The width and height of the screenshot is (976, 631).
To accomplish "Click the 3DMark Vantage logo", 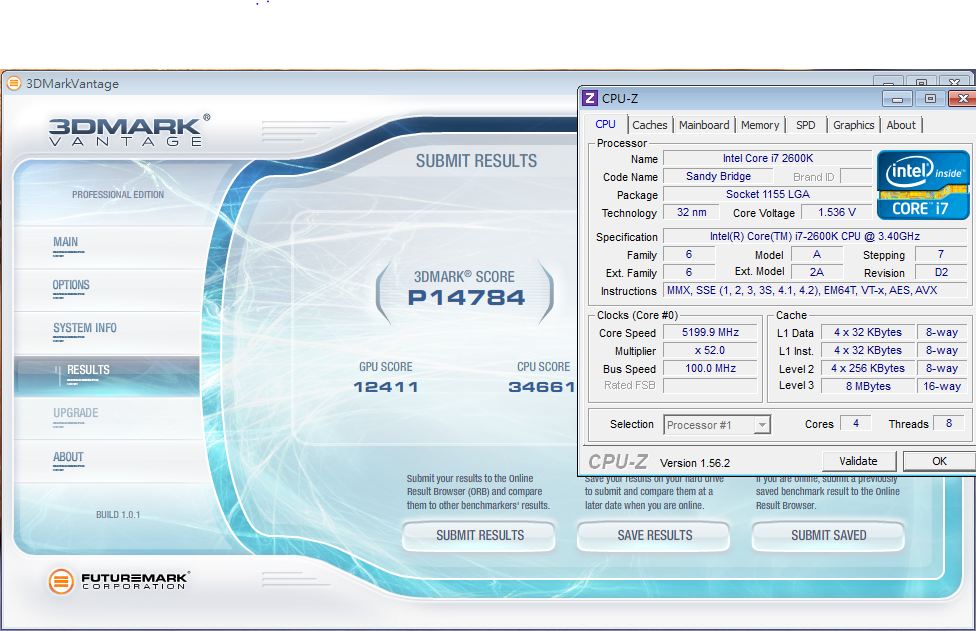I will [129, 130].
